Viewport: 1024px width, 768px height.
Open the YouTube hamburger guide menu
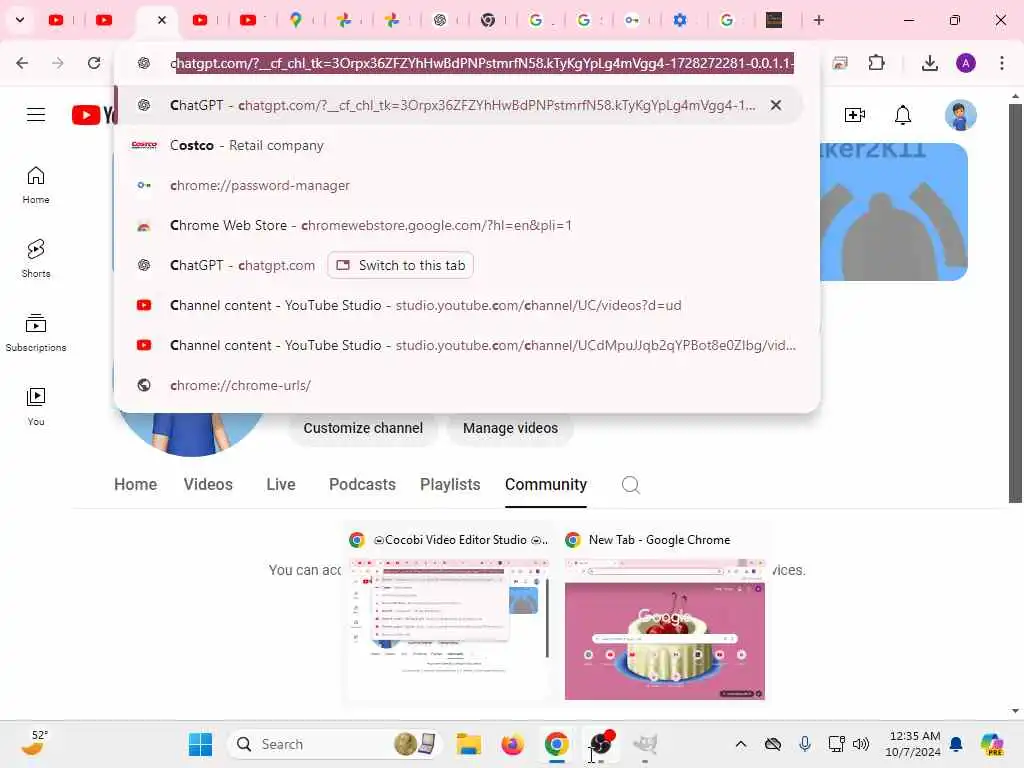(36, 115)
